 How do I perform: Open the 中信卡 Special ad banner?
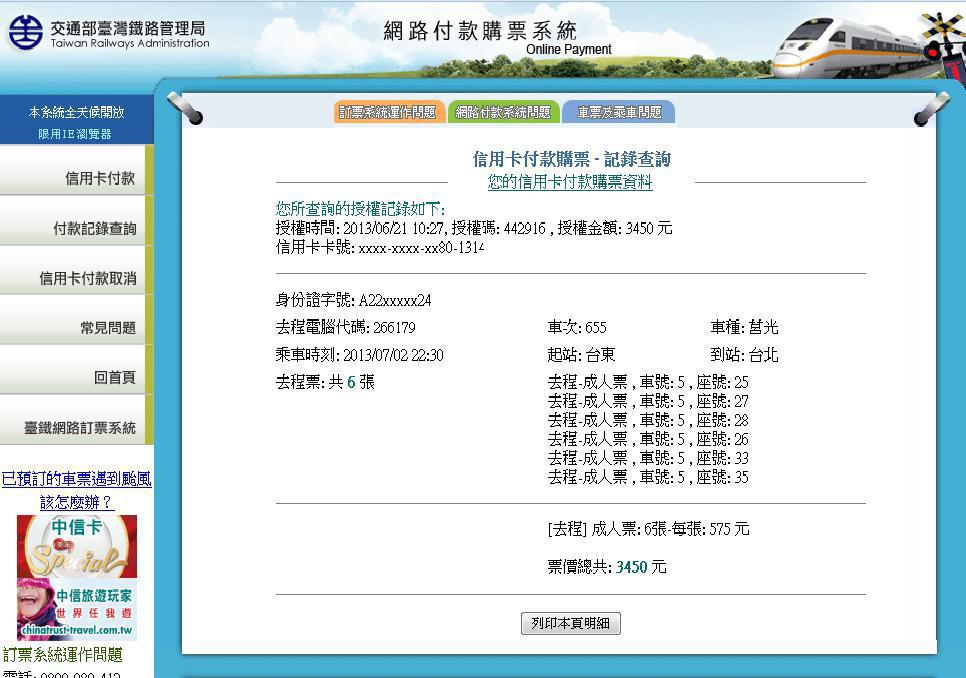77,546
